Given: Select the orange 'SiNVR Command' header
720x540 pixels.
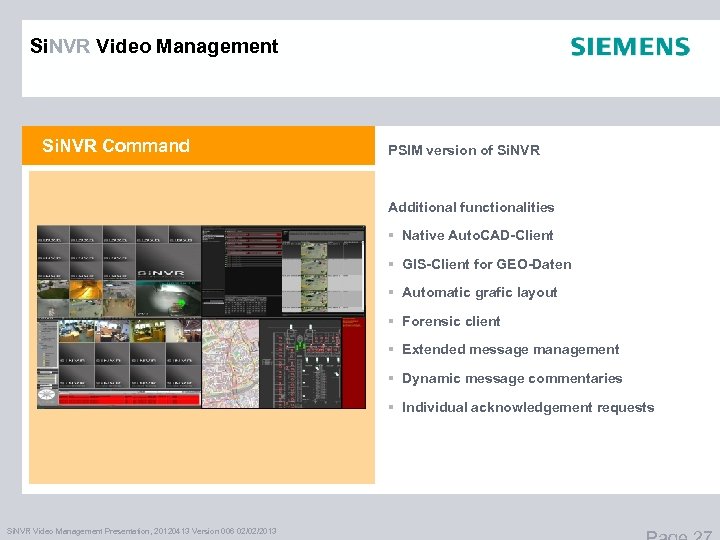Looking at the screenshot, I should [198, 146].
